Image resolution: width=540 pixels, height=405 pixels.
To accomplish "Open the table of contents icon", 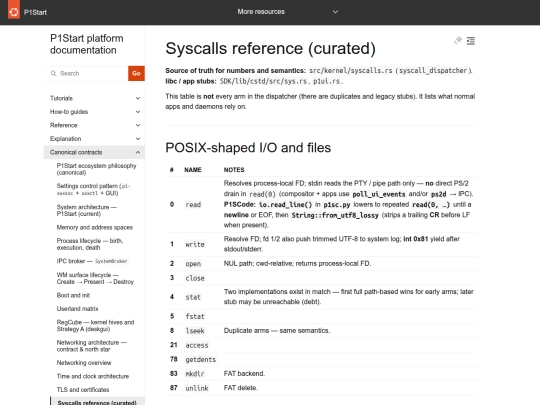I will pos(471,41).
